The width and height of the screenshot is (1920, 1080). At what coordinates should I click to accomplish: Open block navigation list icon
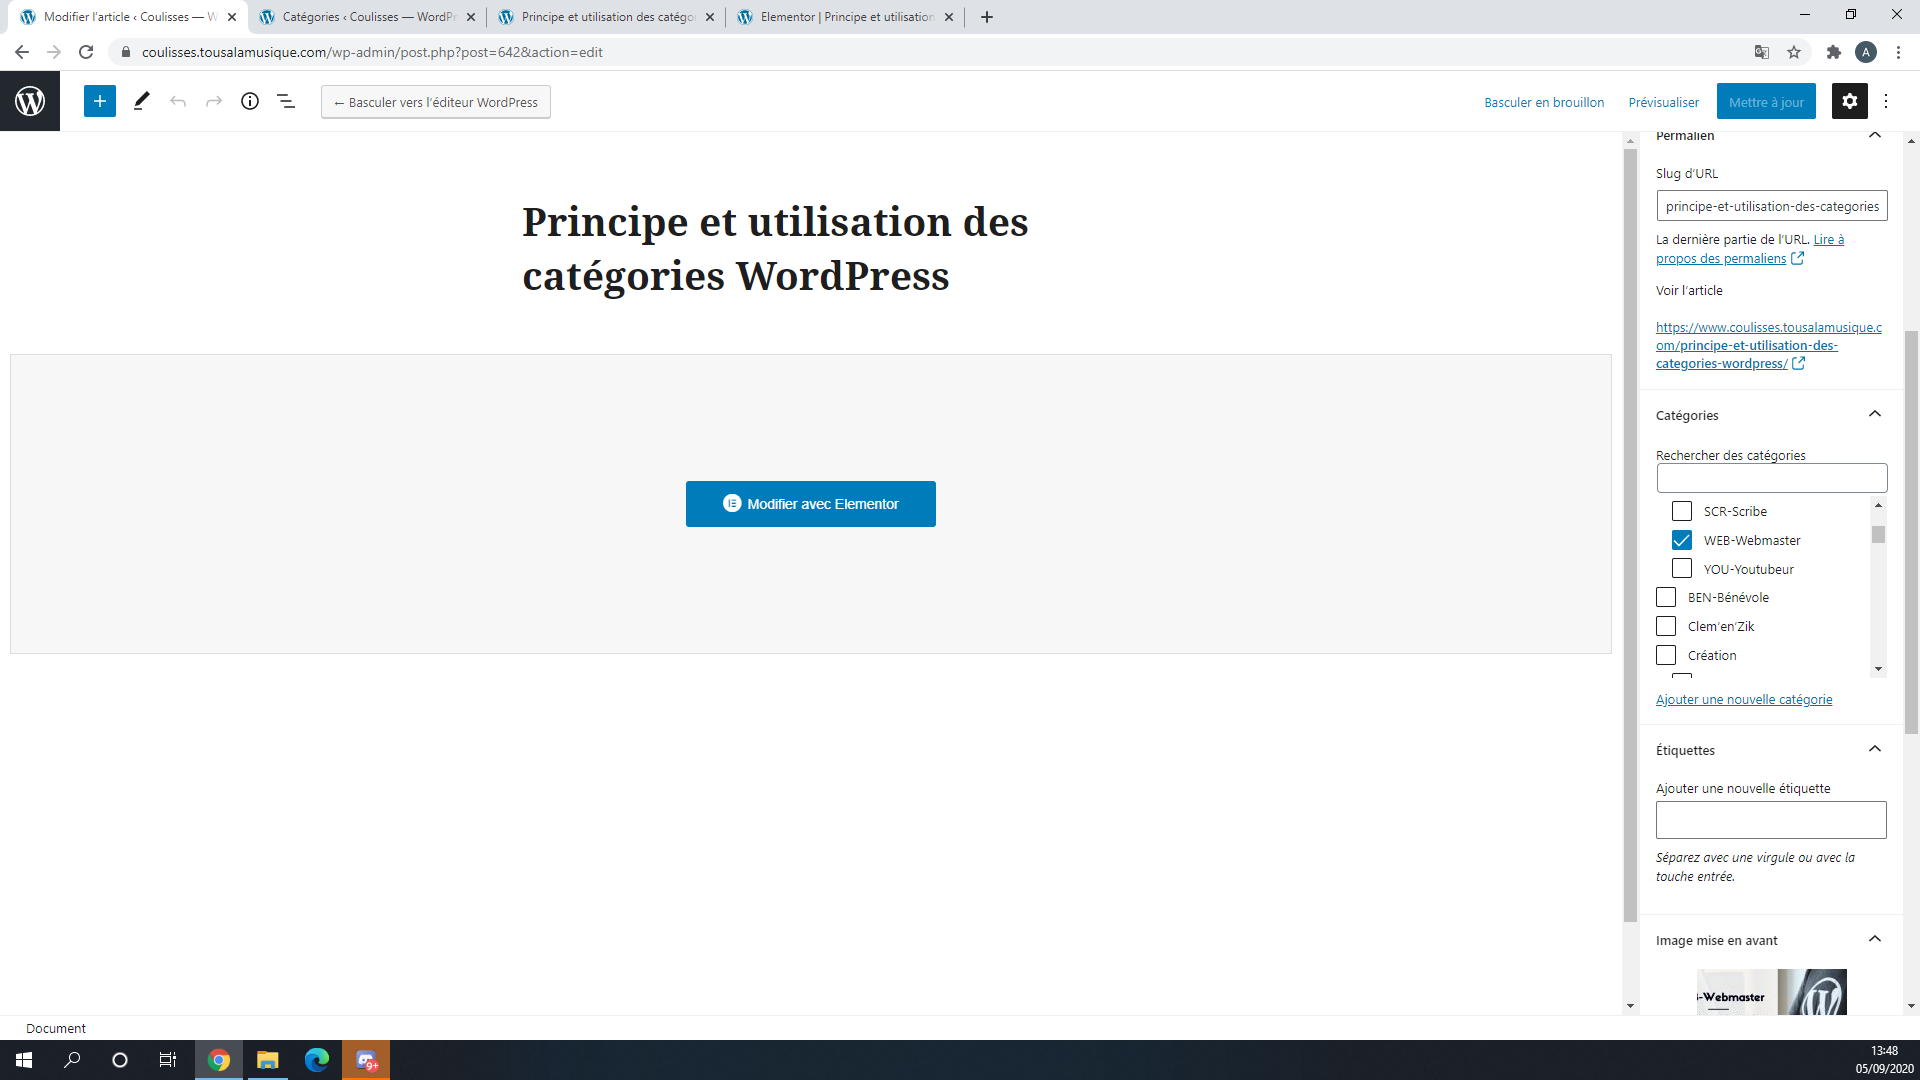[286, 101]
